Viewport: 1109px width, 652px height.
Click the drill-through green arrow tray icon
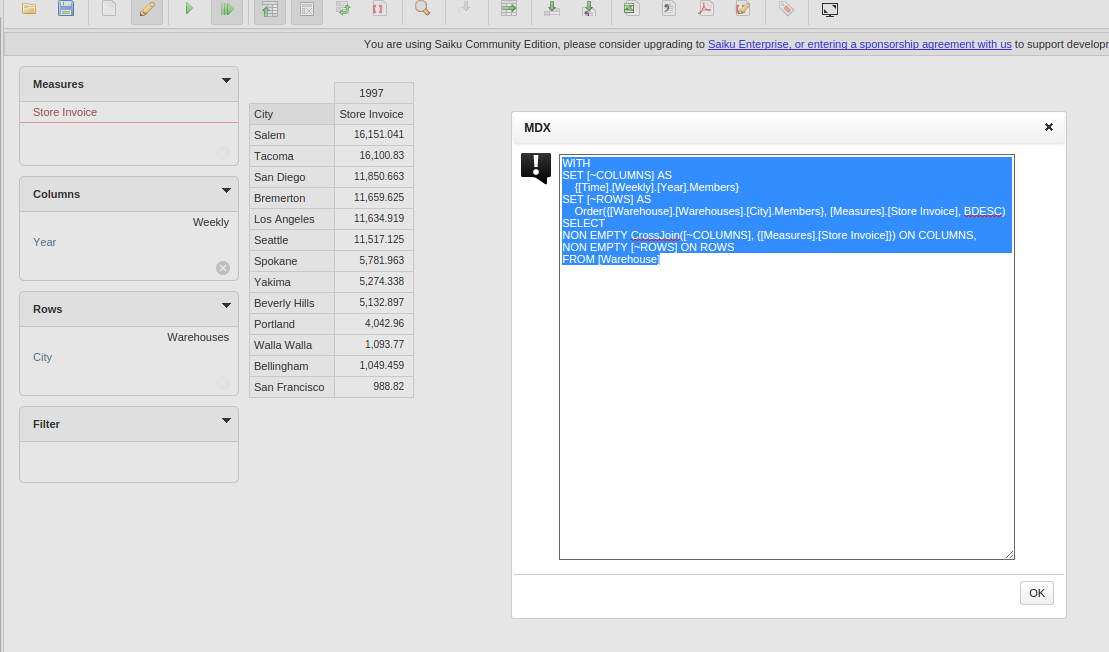coord(552,8)
